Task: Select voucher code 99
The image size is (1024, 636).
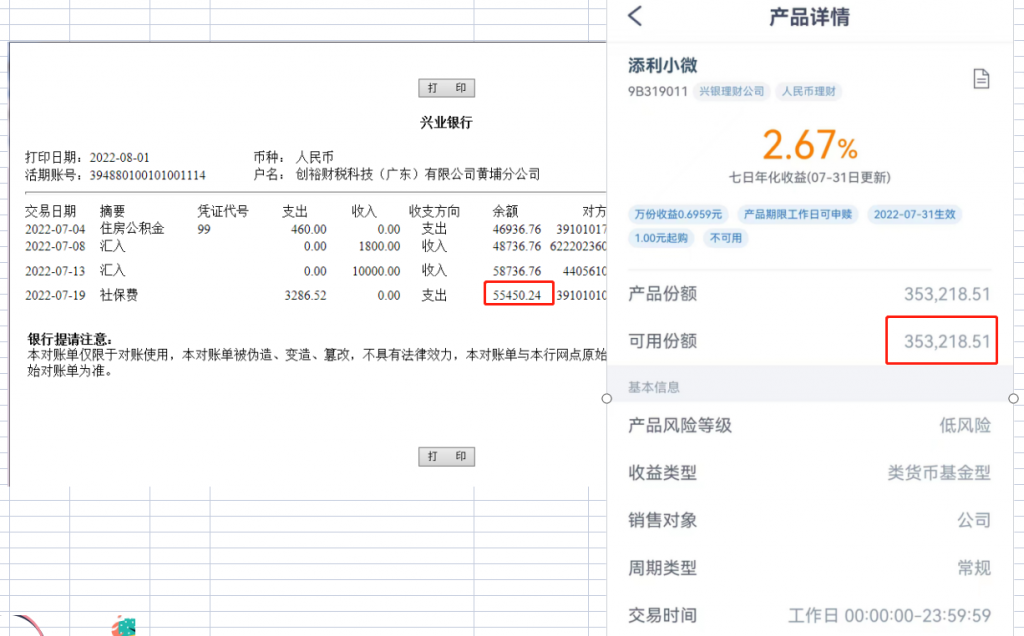Action: (204, 229)
